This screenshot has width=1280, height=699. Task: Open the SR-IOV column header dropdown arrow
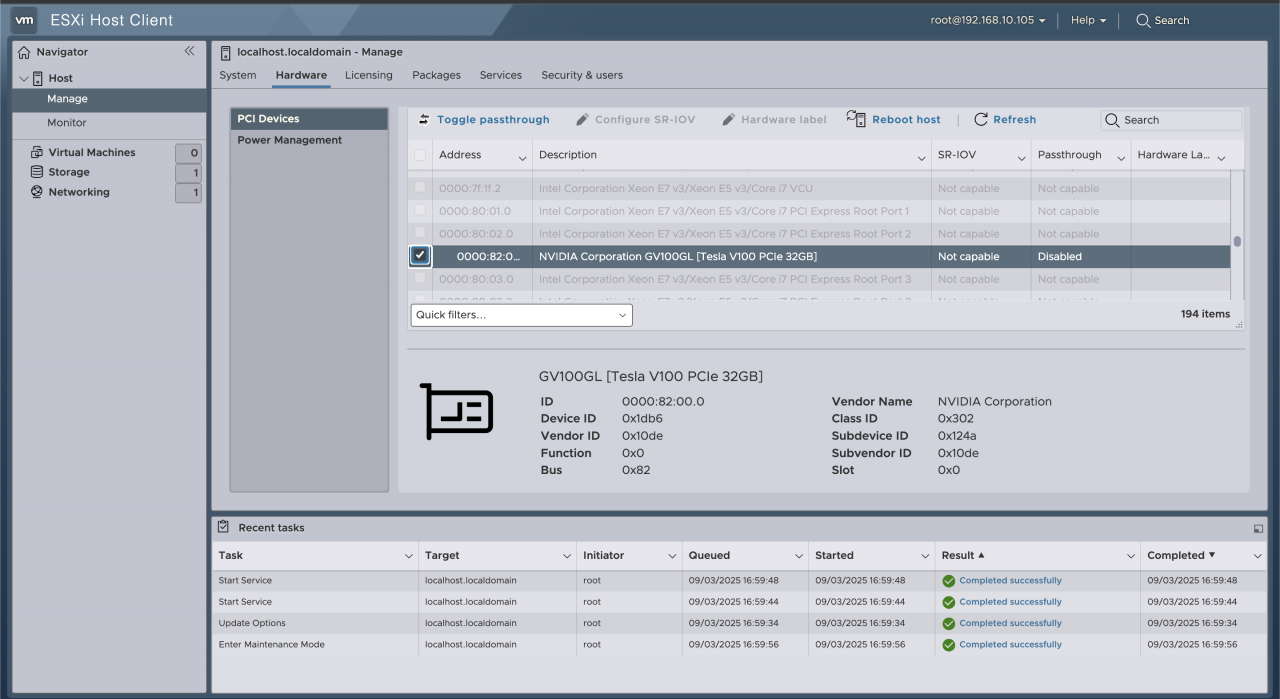click(x=1021, y=159)
